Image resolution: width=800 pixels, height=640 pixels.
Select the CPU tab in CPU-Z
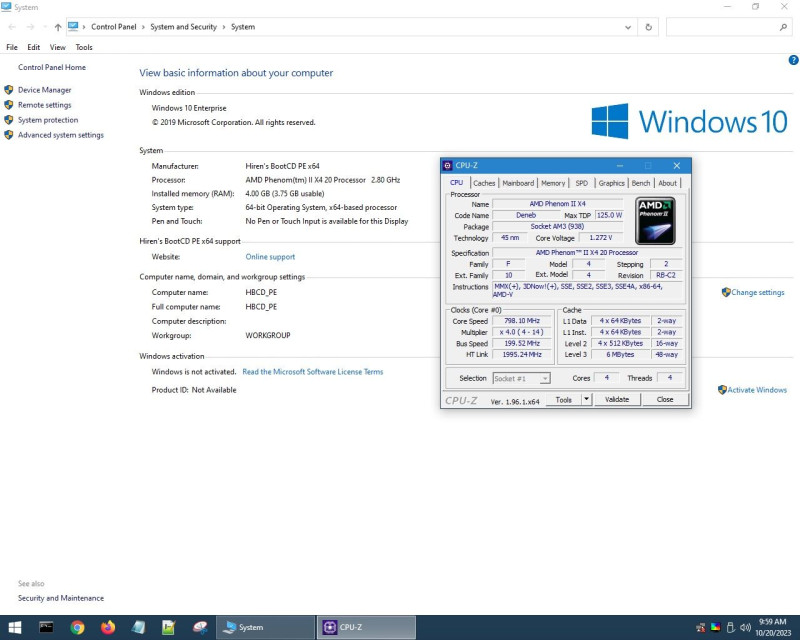[457, 183]
